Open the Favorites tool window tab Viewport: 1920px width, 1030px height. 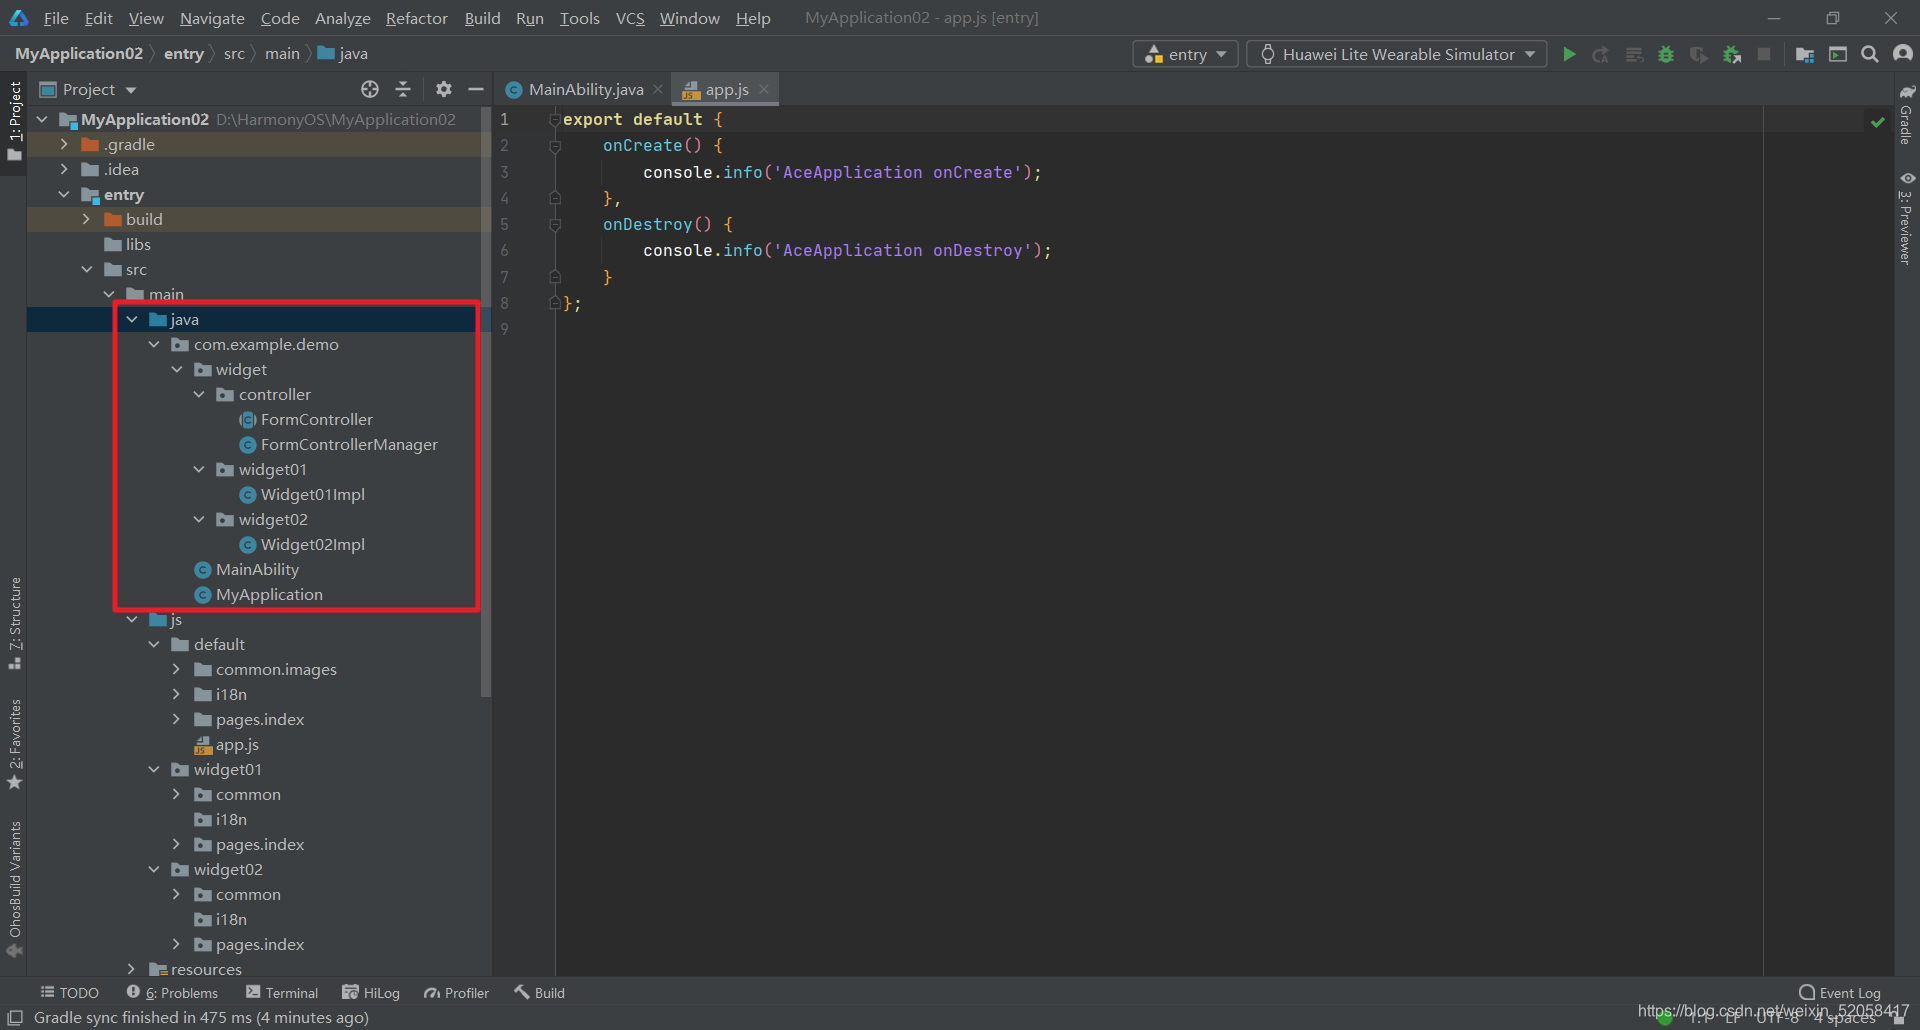(15, 743)
